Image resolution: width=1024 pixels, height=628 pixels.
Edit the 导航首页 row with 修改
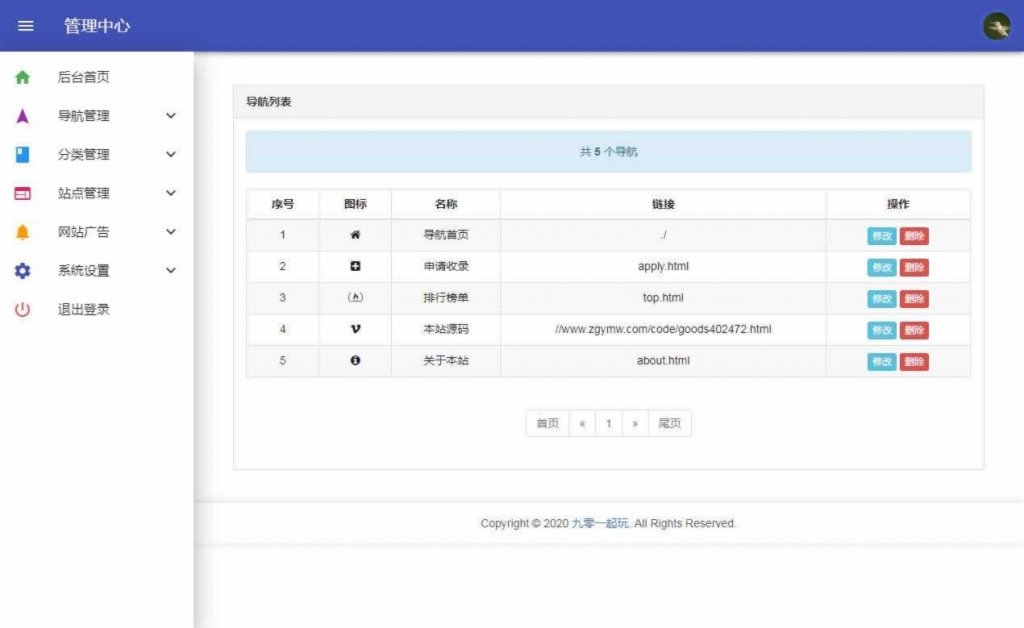882,236
